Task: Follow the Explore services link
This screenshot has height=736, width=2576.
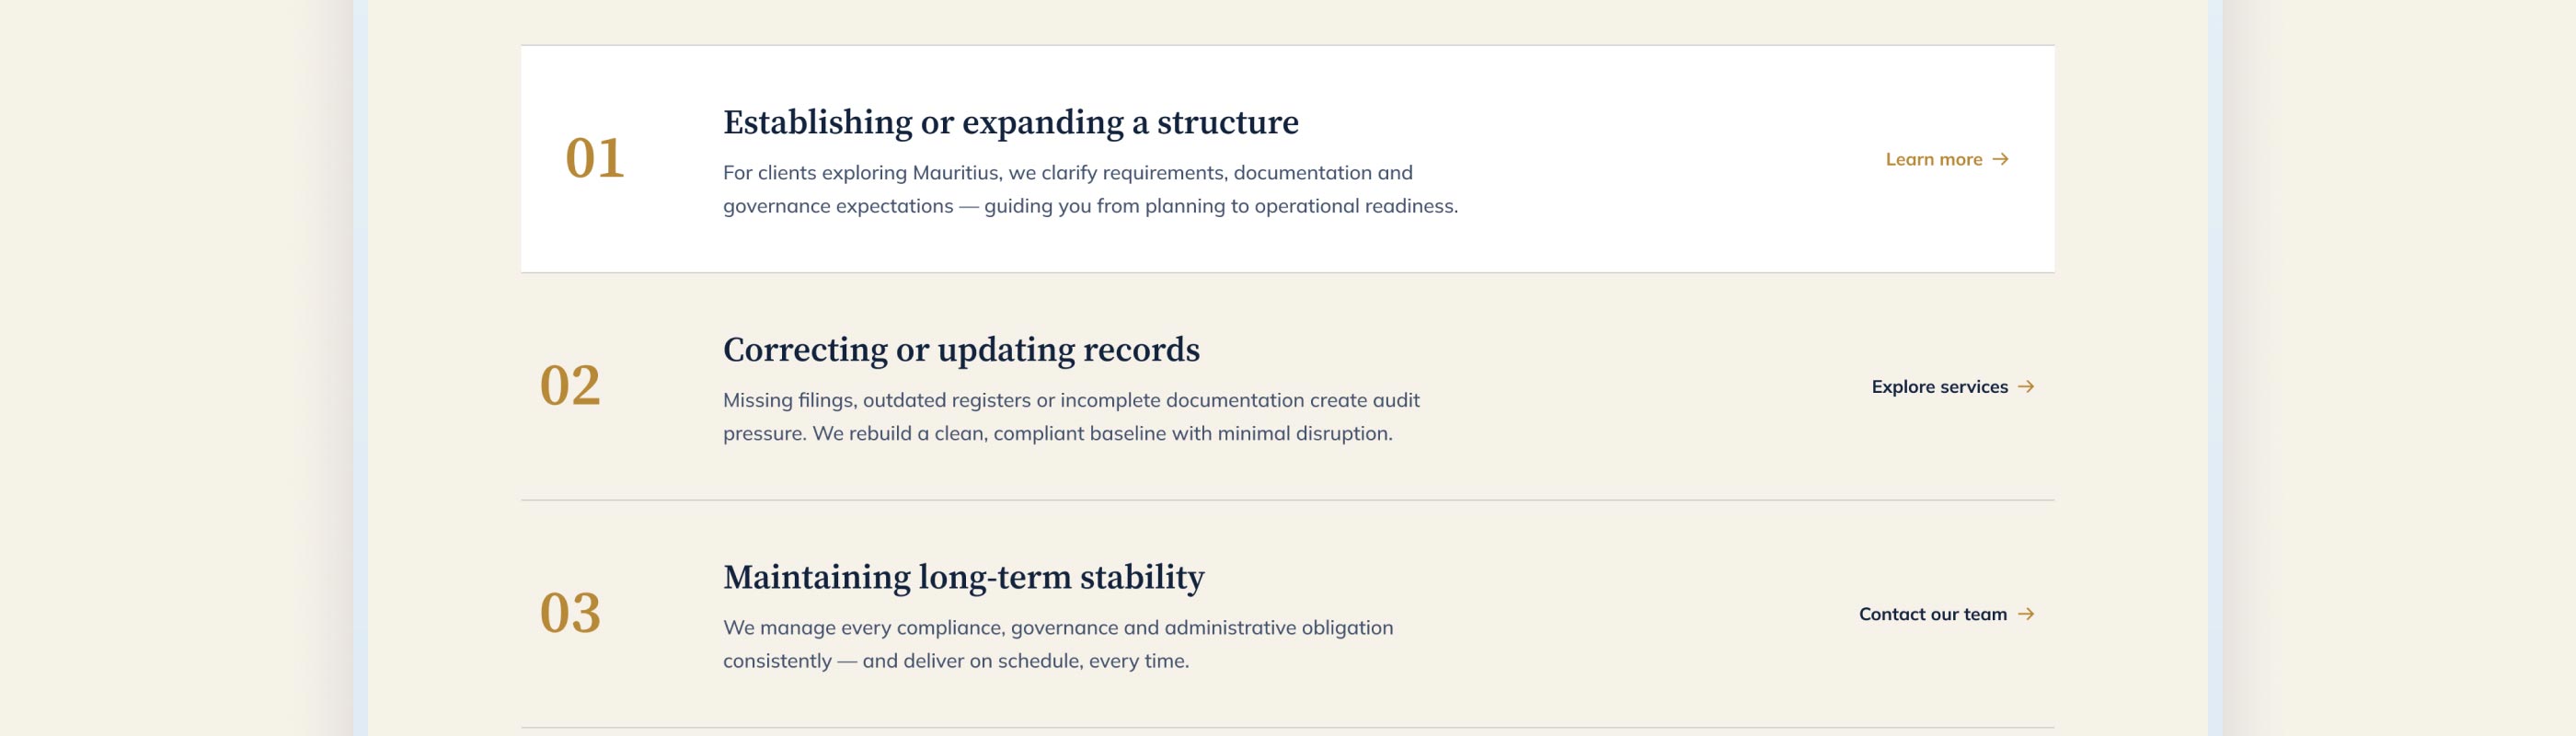Action: 1953,386
